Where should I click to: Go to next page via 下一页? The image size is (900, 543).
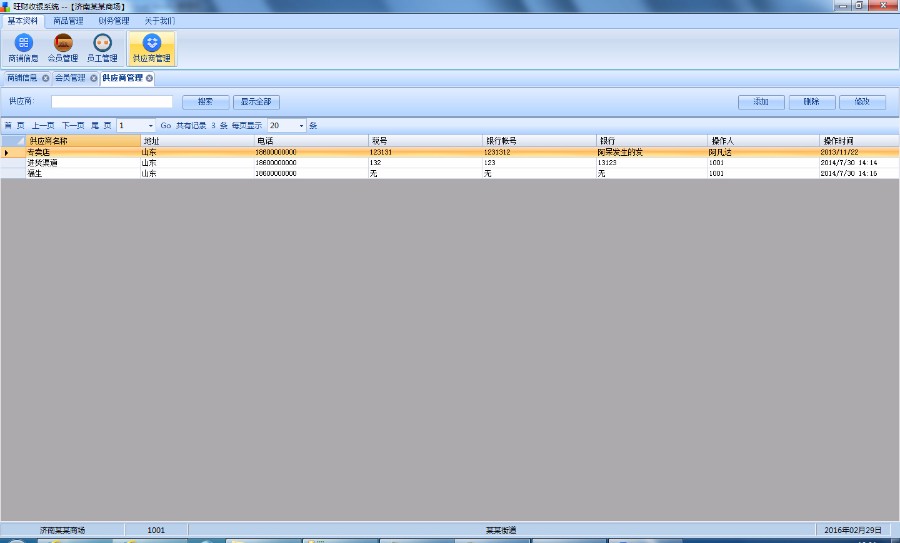point(73,126)
